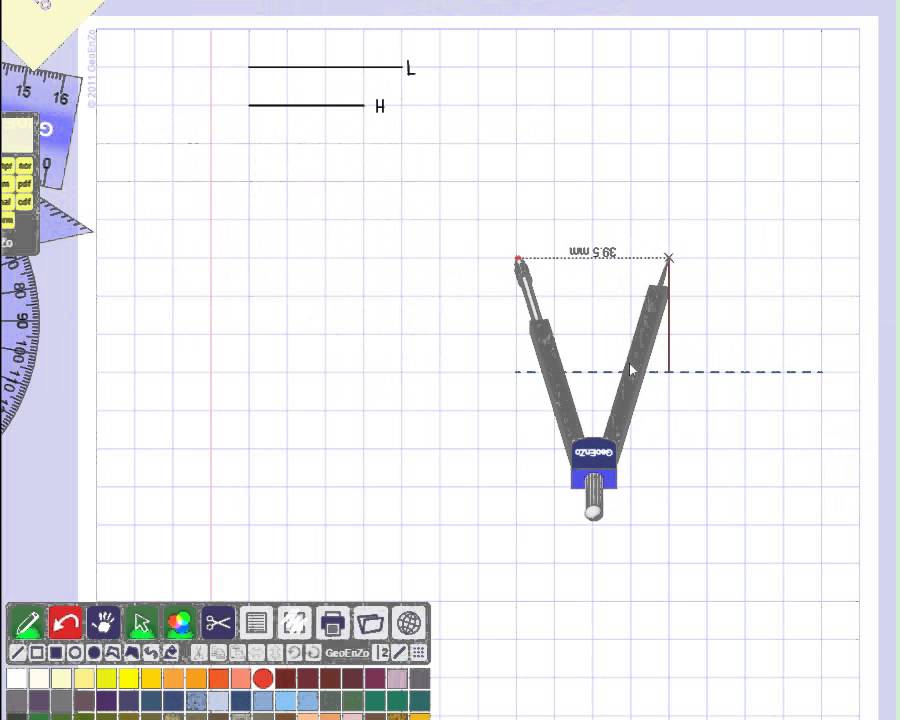The width and height of the screenshot is (900, 720).
Task: Click the rotate clockwise icon
Action: tap(313, 653)
